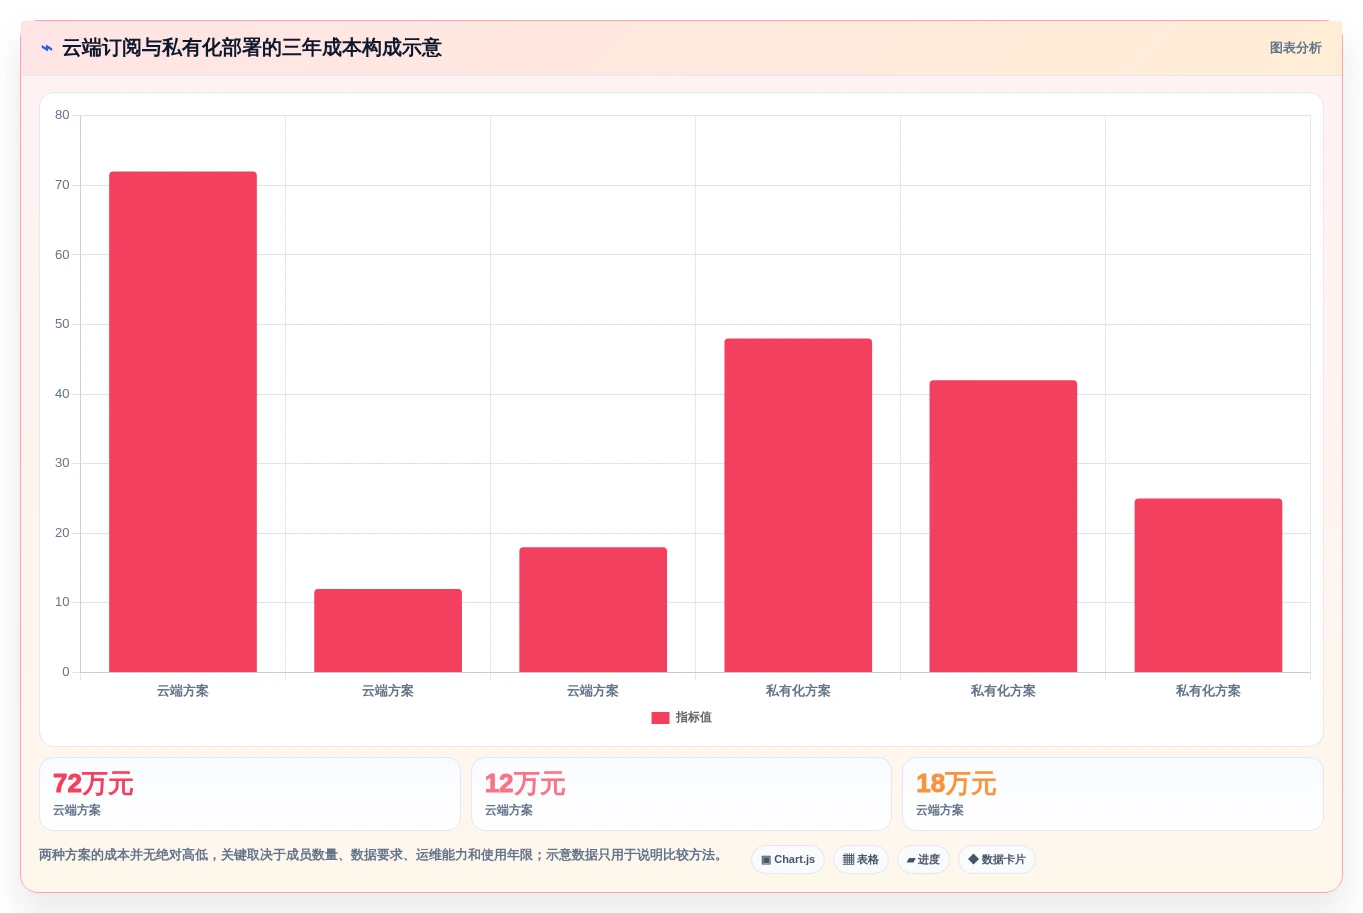Toggle the 指标值 legend color swatch
This screenshot has height=913, width=1363.
(660, 718)
